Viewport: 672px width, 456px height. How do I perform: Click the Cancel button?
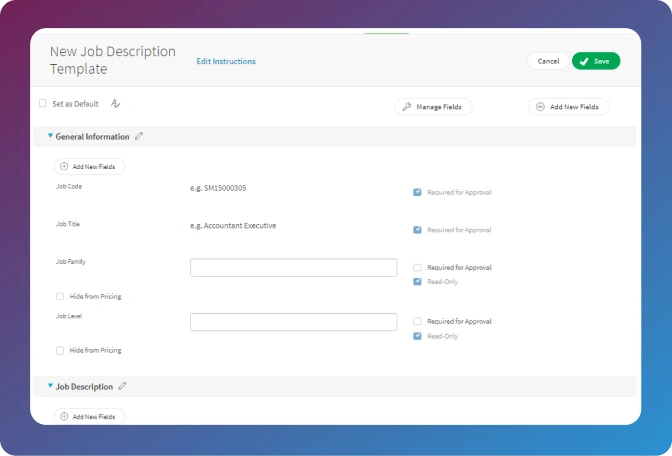[548, 61]
